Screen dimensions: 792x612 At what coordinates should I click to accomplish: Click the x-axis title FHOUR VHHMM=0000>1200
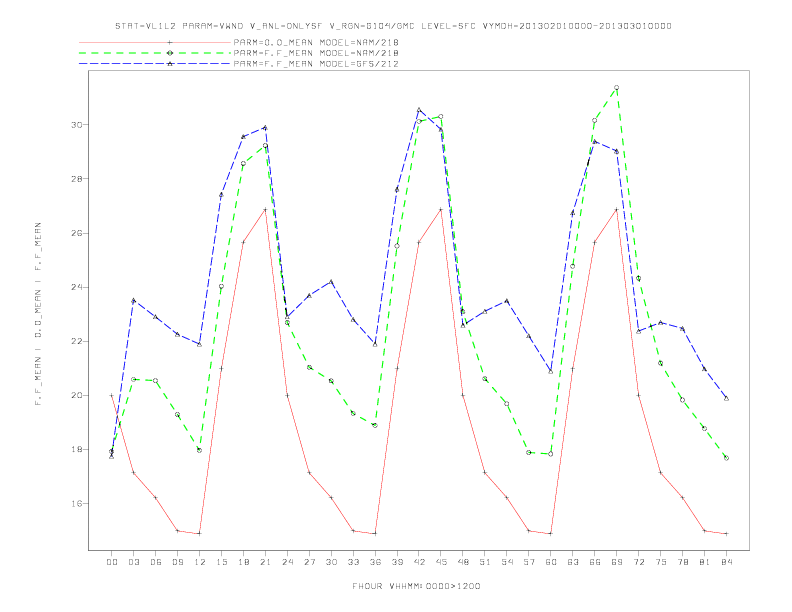[416, 586]
